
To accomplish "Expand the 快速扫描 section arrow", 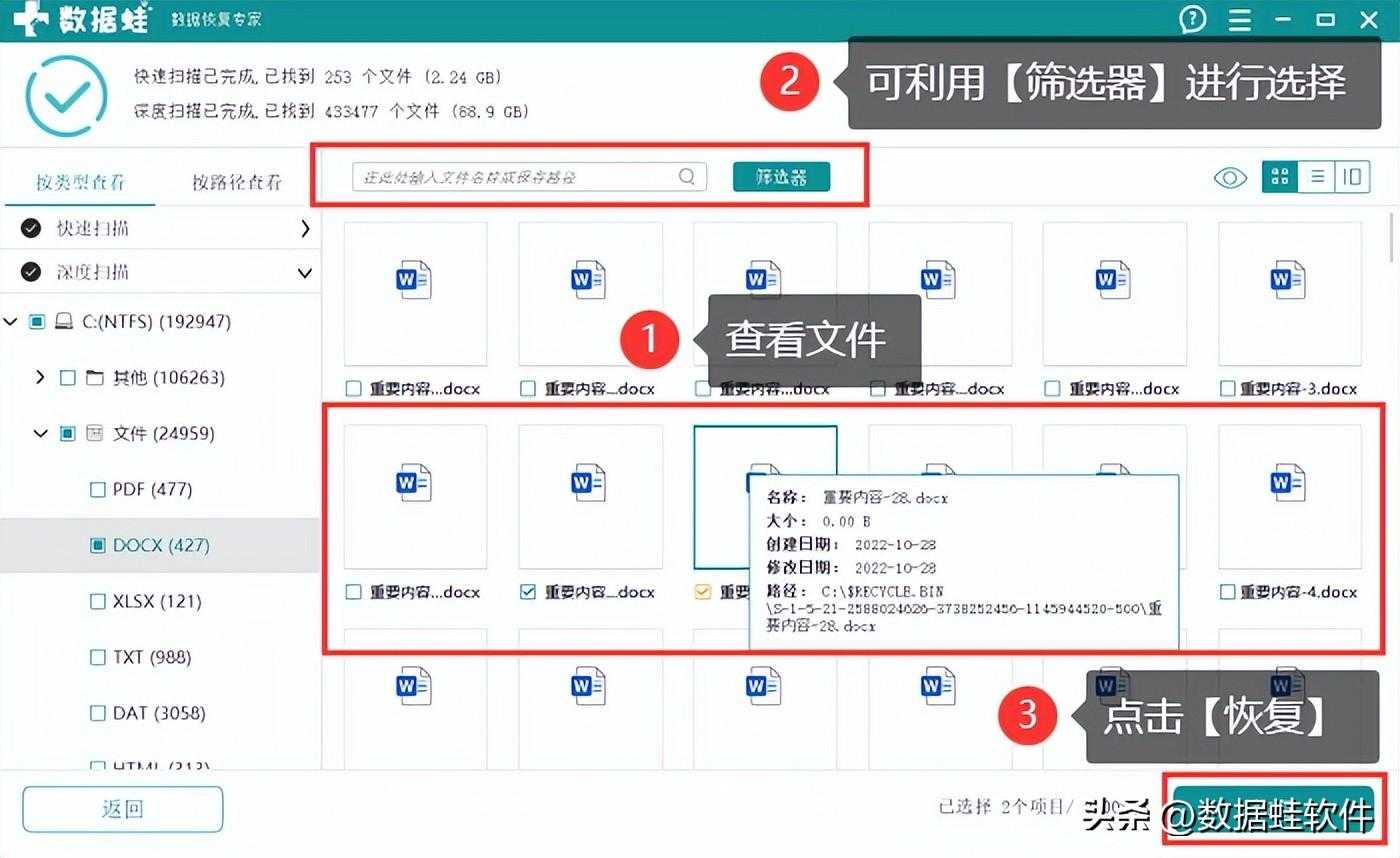I will (x=305, y=229).
